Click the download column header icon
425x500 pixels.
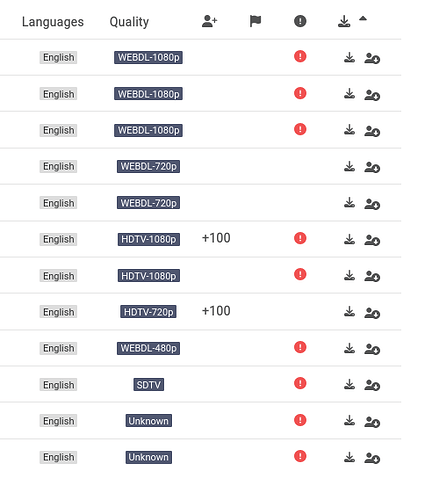click(344, 21)
